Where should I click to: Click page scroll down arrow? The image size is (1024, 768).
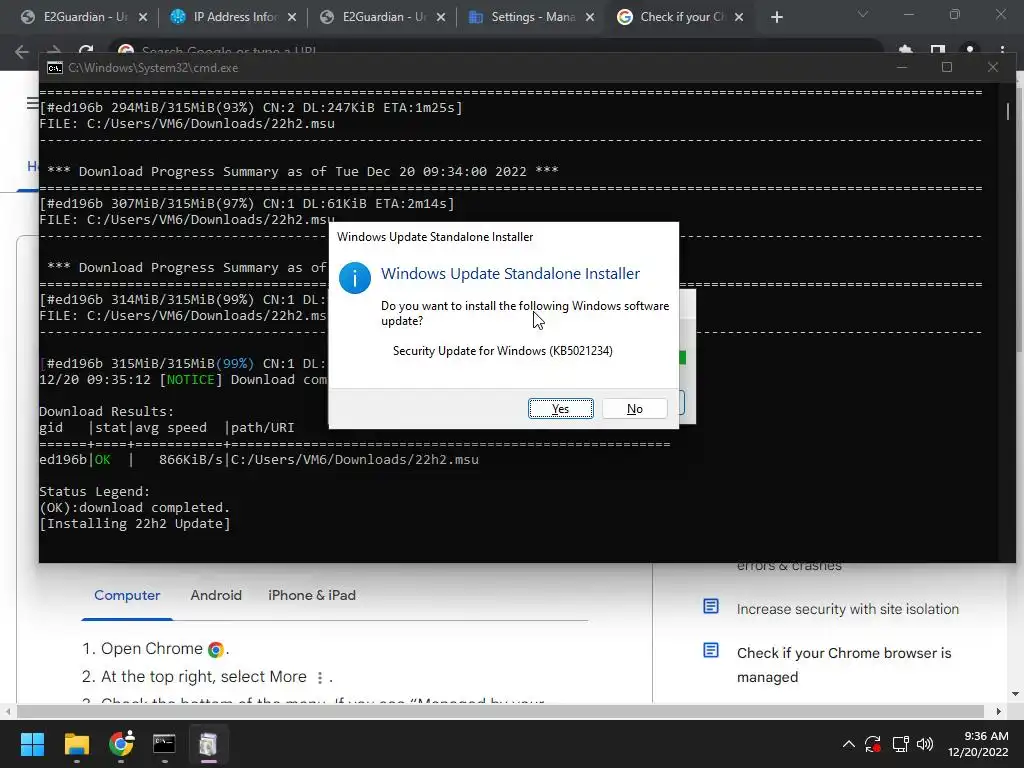pyautogui.click(x=1015, y=694)
